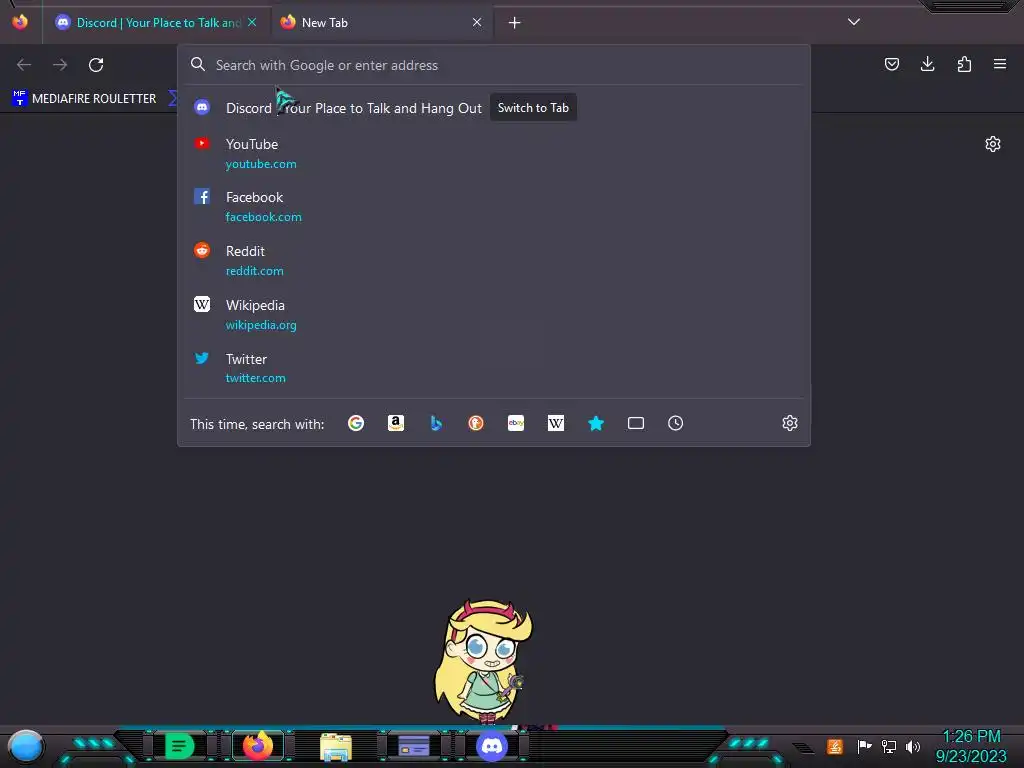The height and width of the screenshot is (768, 1024).
Task: Click the Firefox taskbar icon
Action: tap(258, 746)
